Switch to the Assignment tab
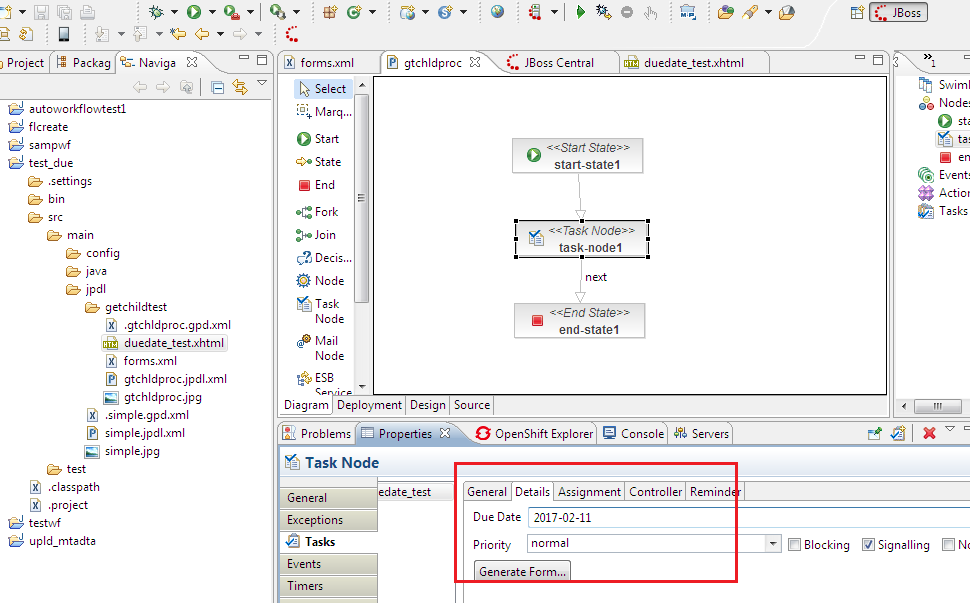 point(589,492)
